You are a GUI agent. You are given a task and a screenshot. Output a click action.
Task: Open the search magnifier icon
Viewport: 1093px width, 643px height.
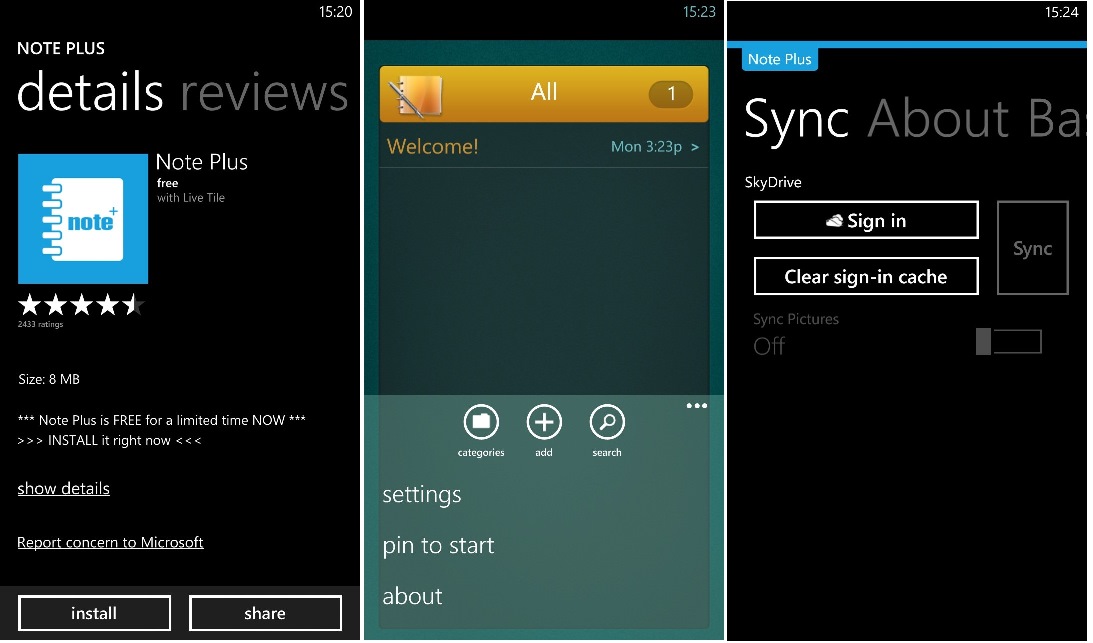(x=607, y=422)
